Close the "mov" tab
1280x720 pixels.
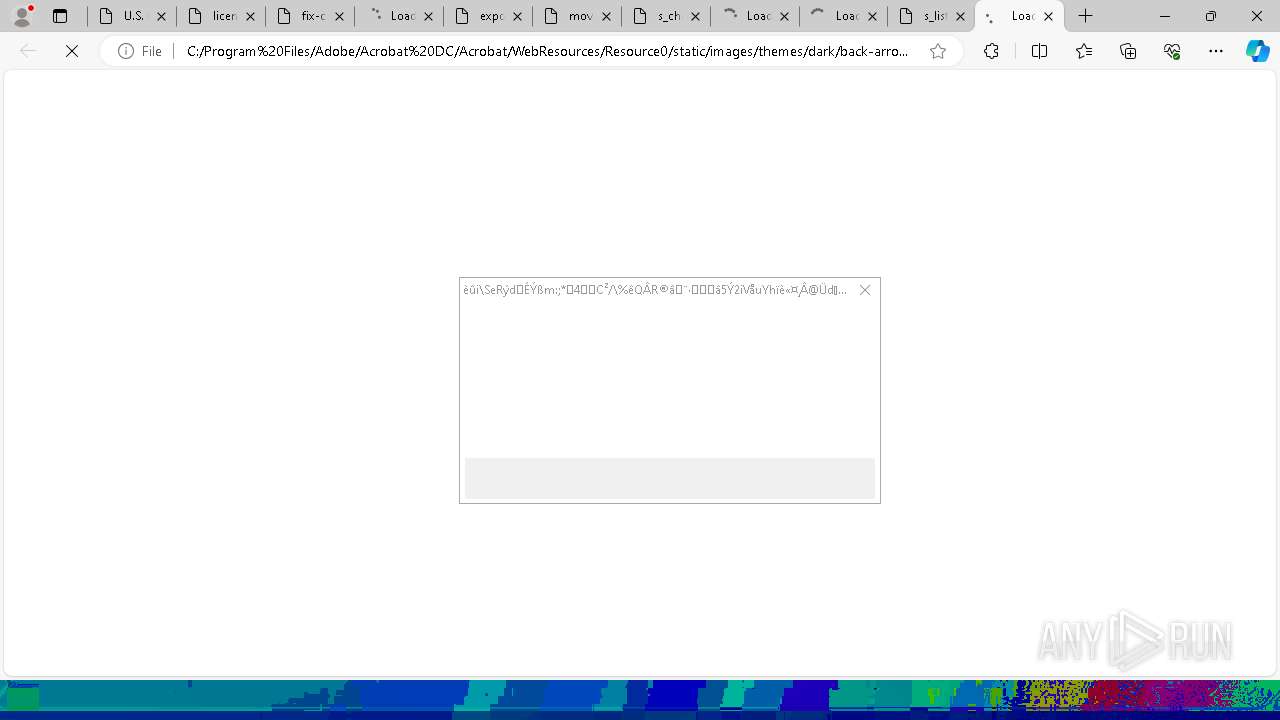coord(607,16)
